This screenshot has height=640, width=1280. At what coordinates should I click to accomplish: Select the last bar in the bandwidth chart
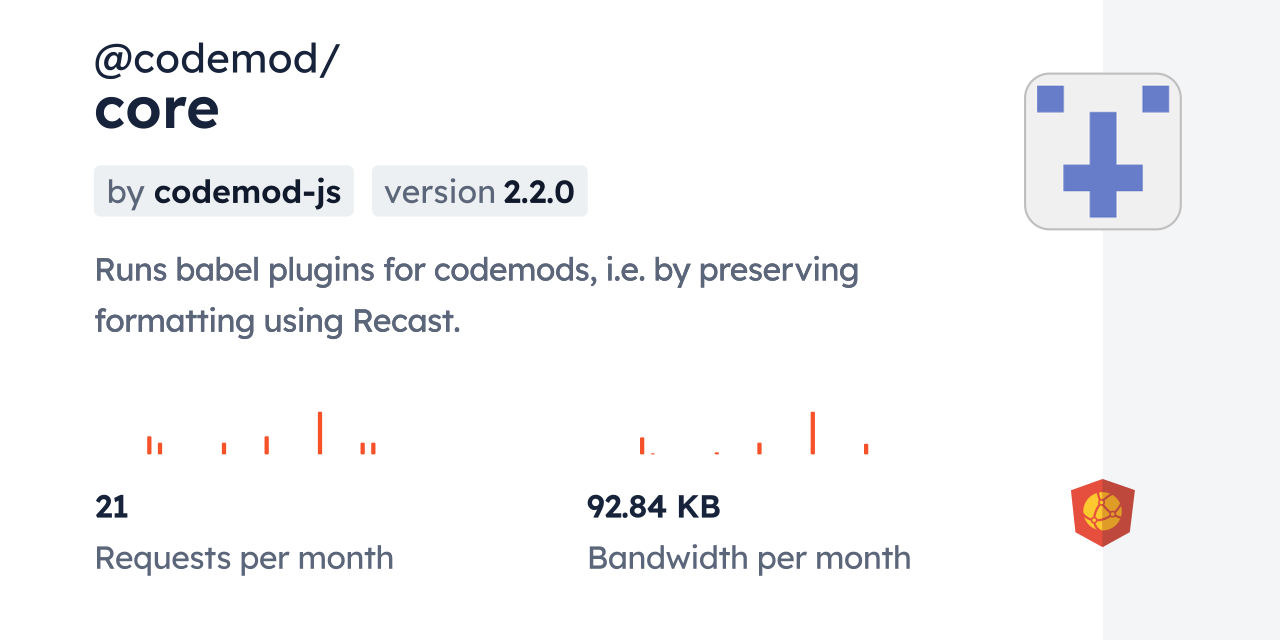pyautogui.click(x=866, y=449)
